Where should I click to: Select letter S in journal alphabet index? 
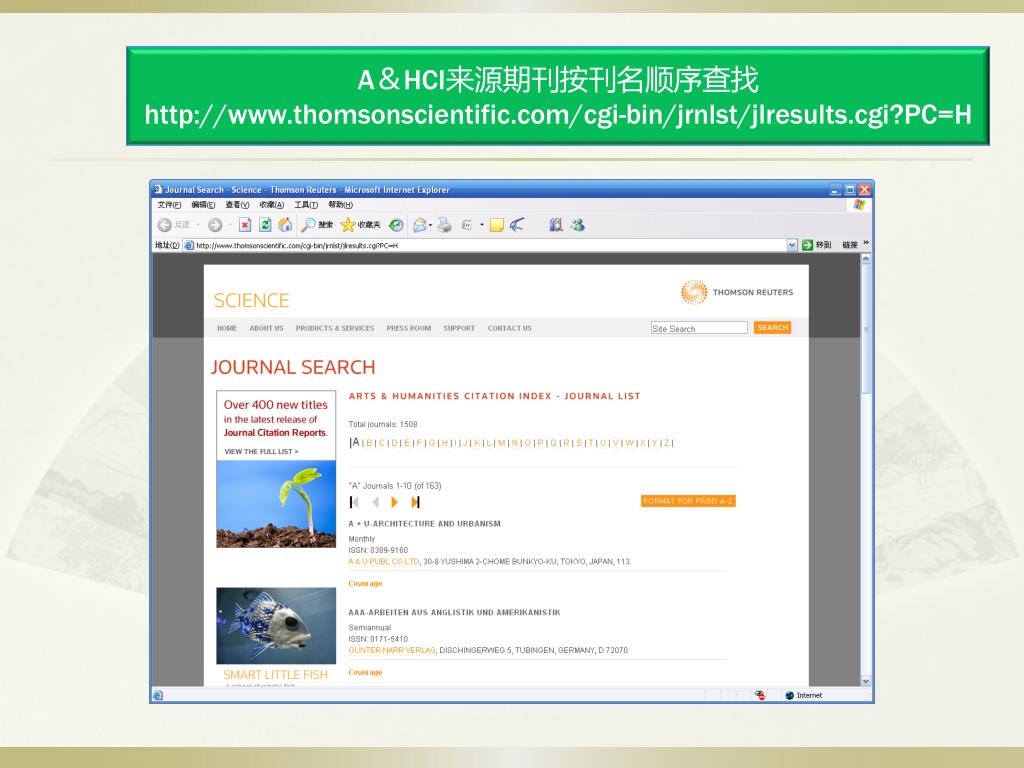click(x=579, y=443)
